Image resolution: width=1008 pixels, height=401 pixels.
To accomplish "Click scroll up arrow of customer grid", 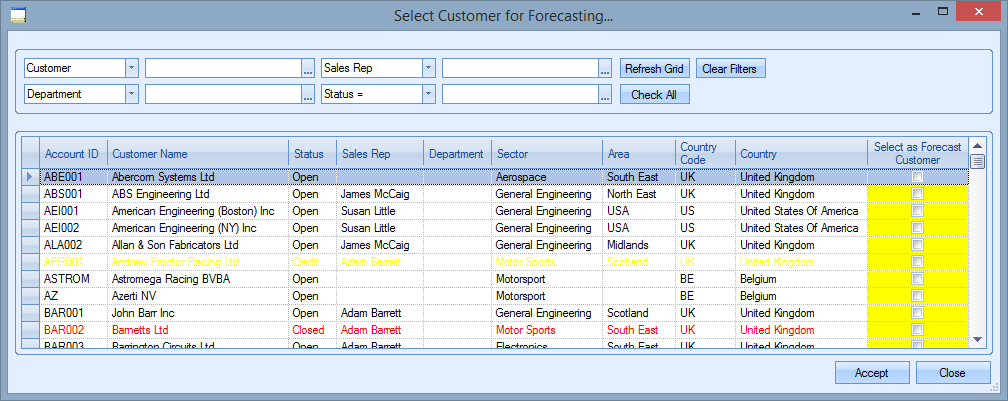I will 978,146.
